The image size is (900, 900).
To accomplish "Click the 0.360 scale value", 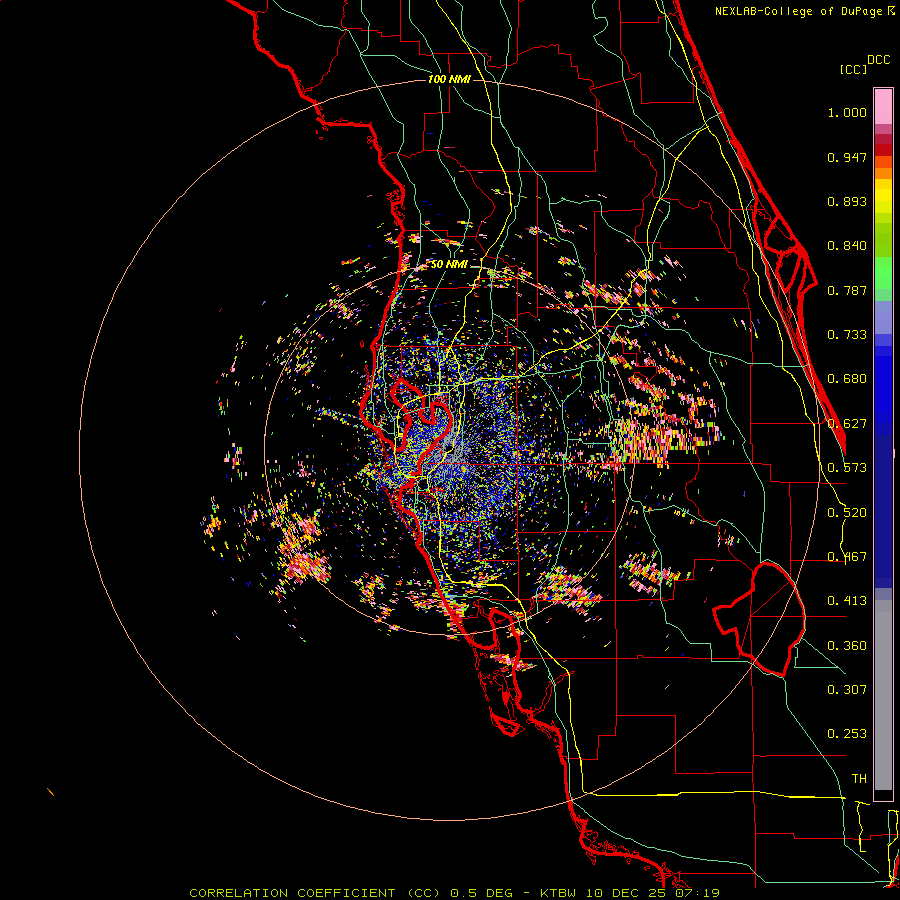I will pyautogui.click(x=847, y=646).
